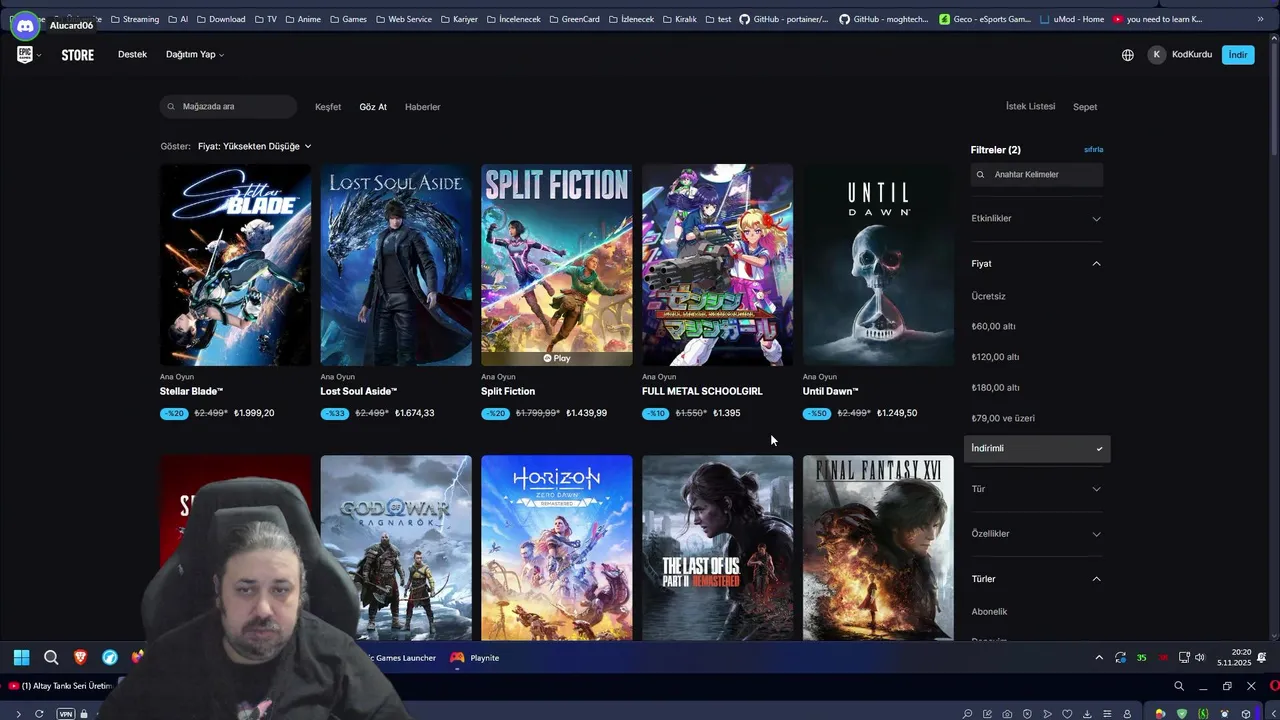The width and height of the screenshot is (1280, 720).
Task: Click the blue İndir button
Action: [1238, 55]
